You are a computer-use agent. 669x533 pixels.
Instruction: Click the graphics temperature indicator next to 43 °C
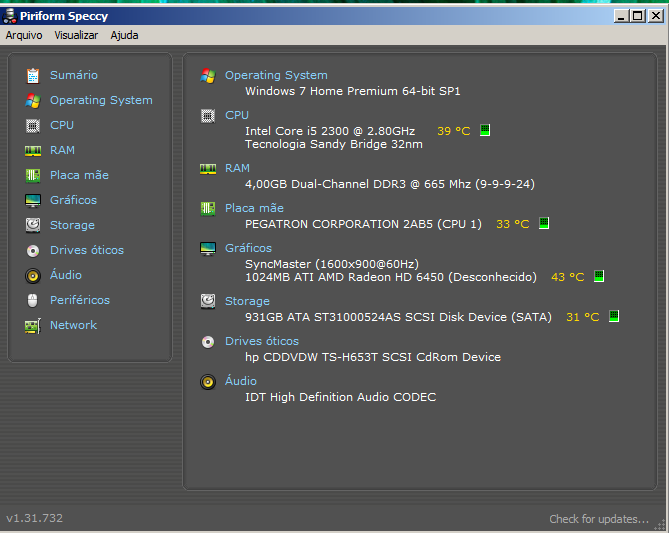coord(599,276)
